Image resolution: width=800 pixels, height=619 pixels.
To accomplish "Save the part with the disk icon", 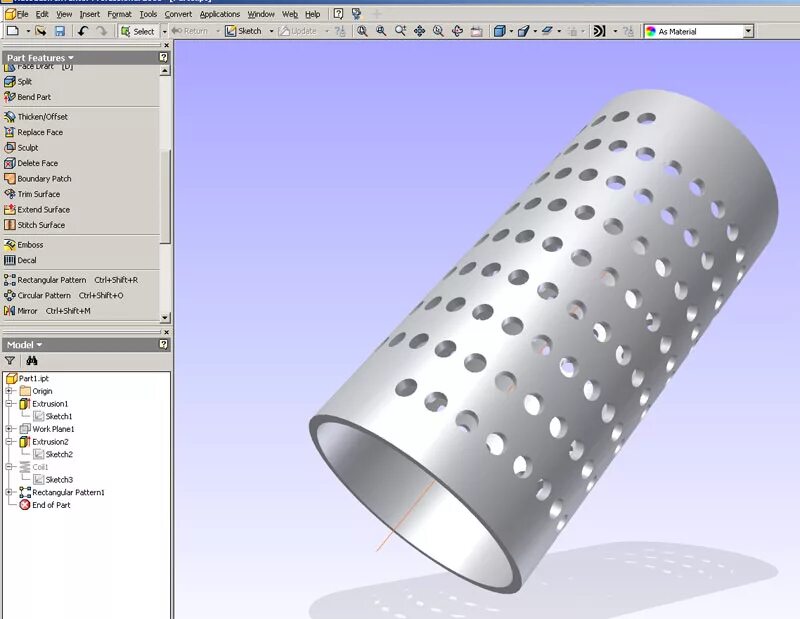I will pyautogui.click(x=60, y=31).
